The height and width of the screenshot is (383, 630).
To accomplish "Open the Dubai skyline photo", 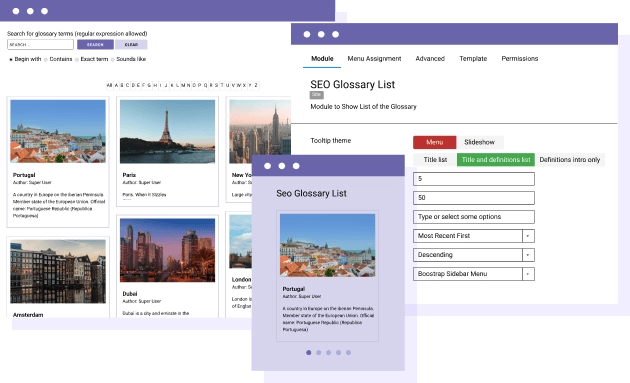I will (167, 250).
